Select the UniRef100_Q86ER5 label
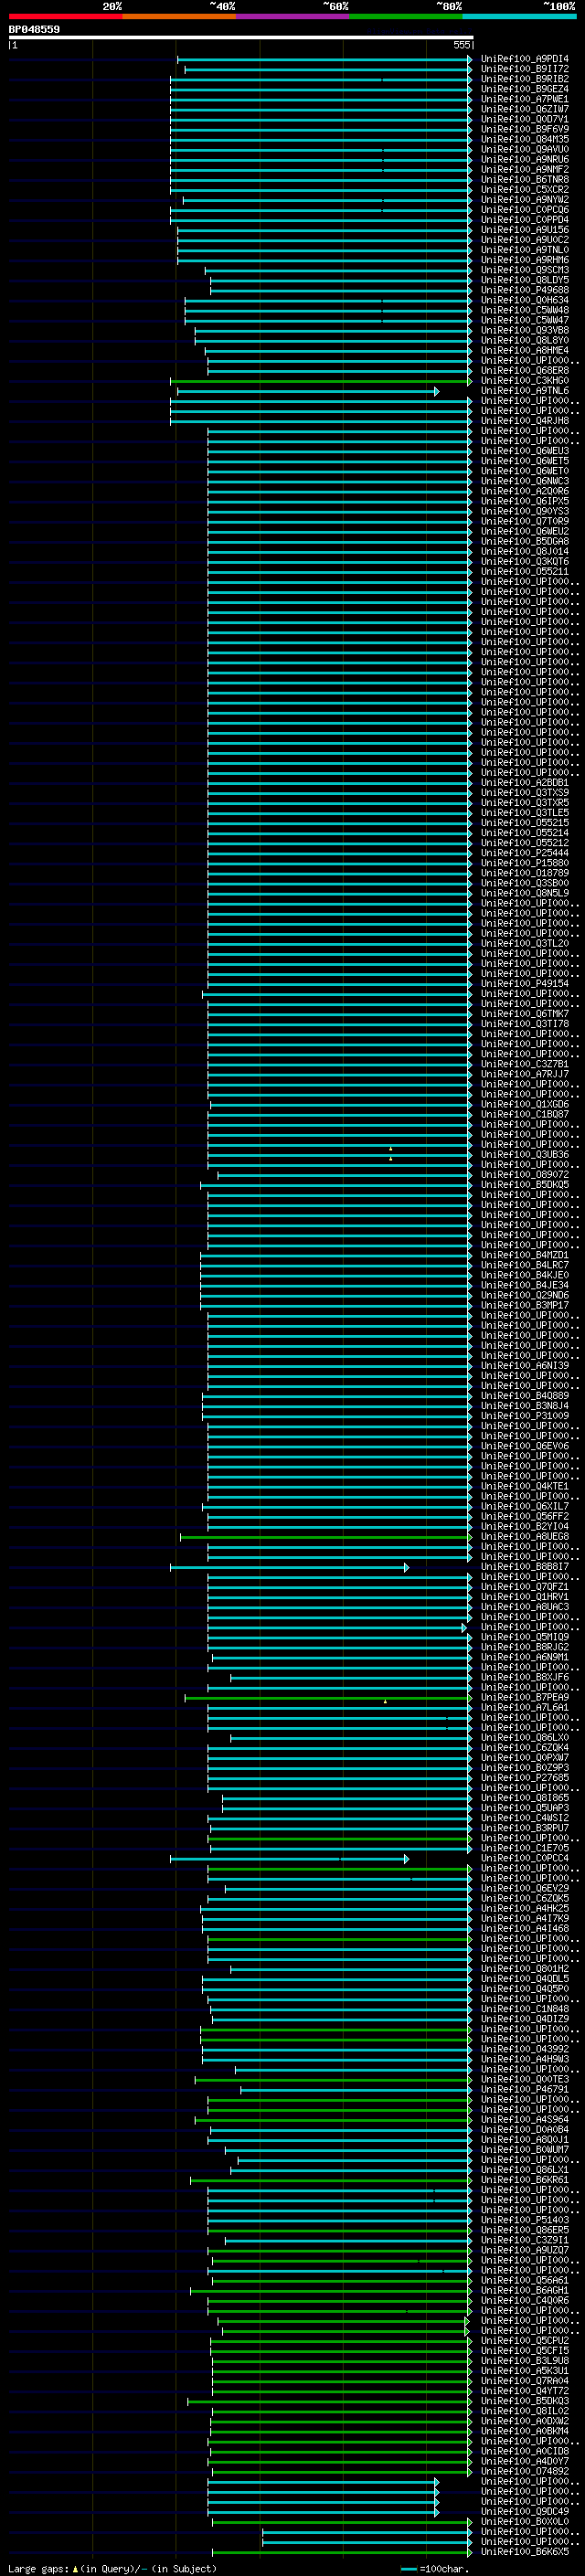The width and height of the screenshot is (585, 2576). pyautogui.click(x=524, y=2230)
